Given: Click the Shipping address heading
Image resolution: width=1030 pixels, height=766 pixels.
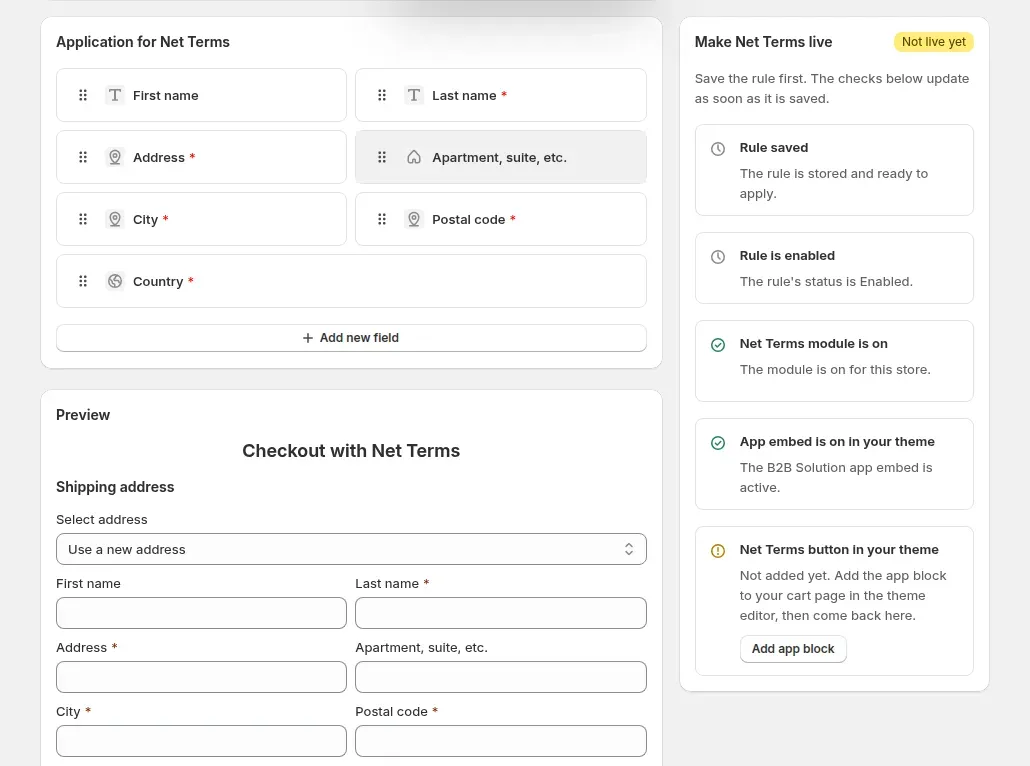Looking at the screenshot, I should tap(115, 487).
